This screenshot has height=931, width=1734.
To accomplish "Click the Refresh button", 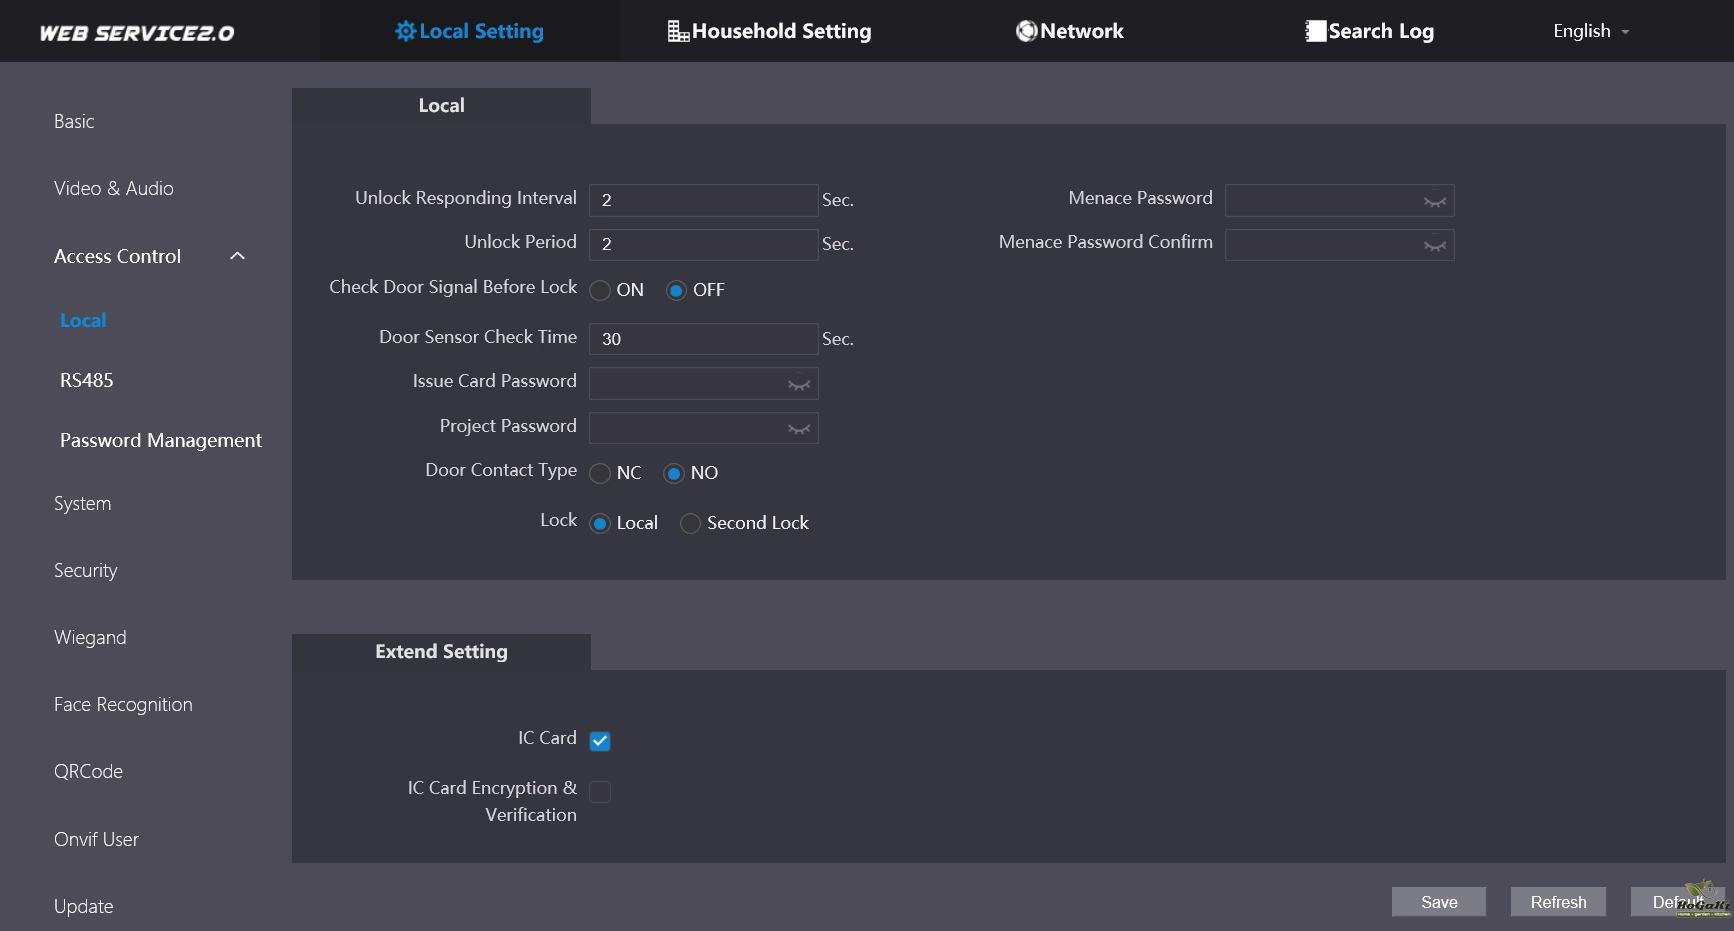I will coord(1557,902).
